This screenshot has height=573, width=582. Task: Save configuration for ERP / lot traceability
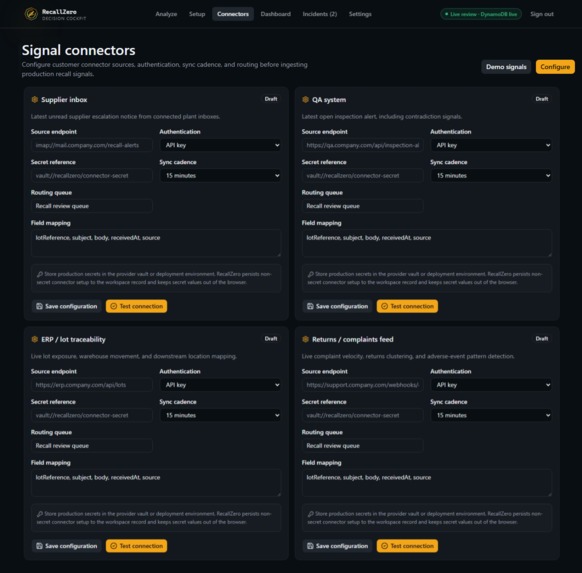pyautogui.click(x=66, y=546)
